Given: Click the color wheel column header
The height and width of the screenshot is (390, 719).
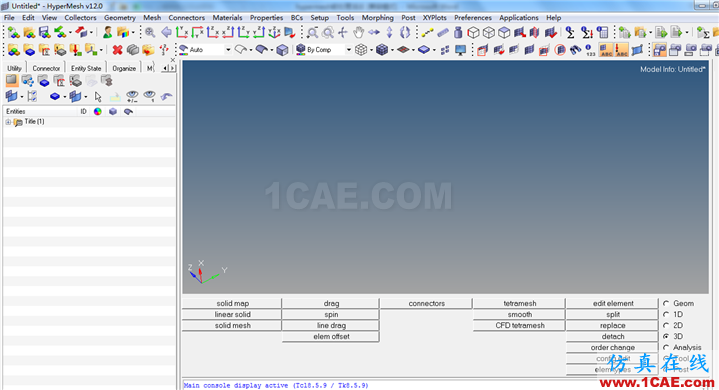Looking at the screenshot, I should click(x=98, y=111).
